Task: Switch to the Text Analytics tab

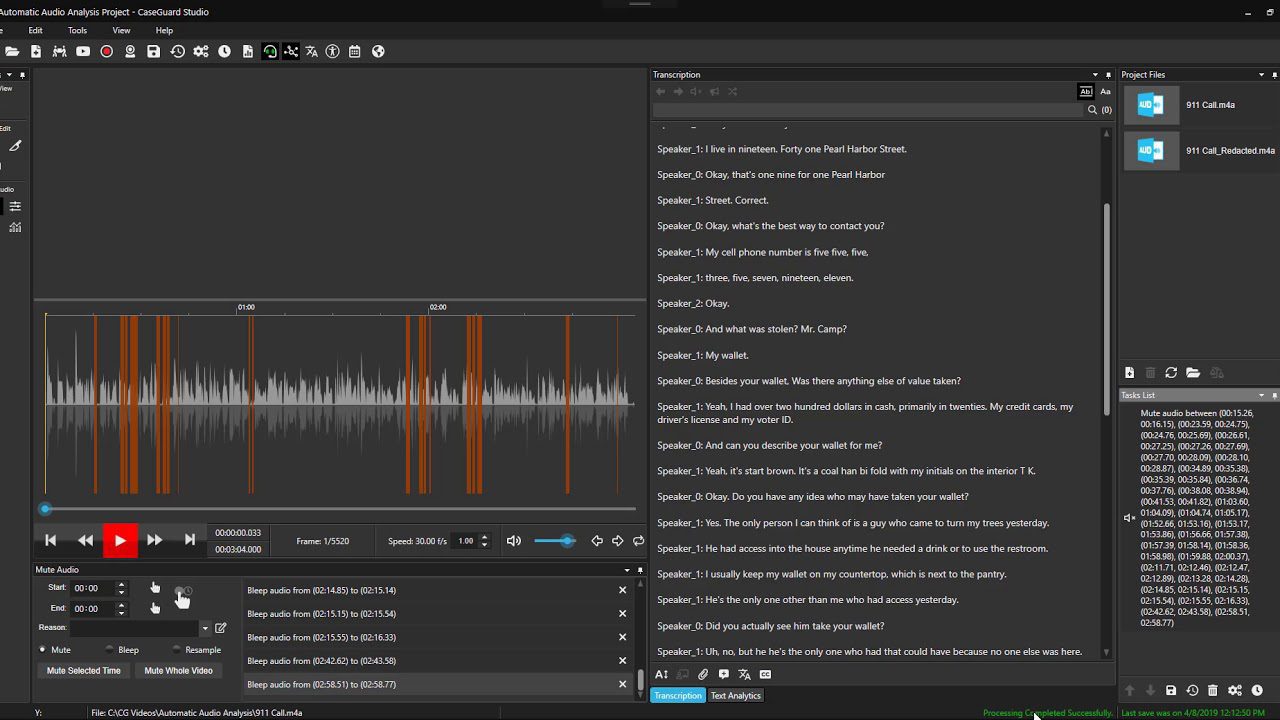Action: coord(735,696)
